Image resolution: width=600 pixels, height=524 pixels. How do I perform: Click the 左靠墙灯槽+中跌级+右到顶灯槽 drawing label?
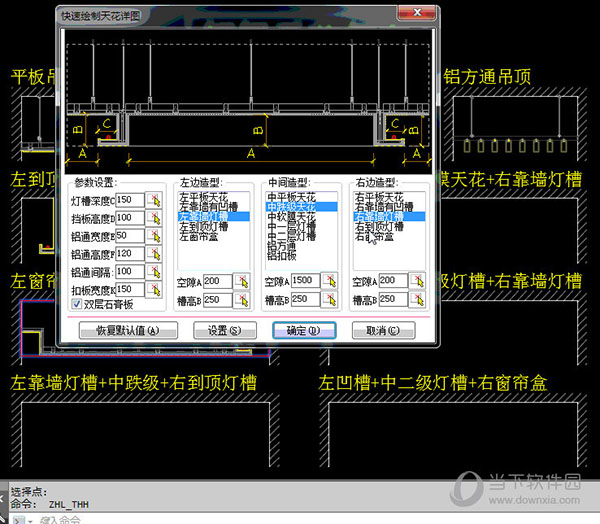[x=134, y=383]
